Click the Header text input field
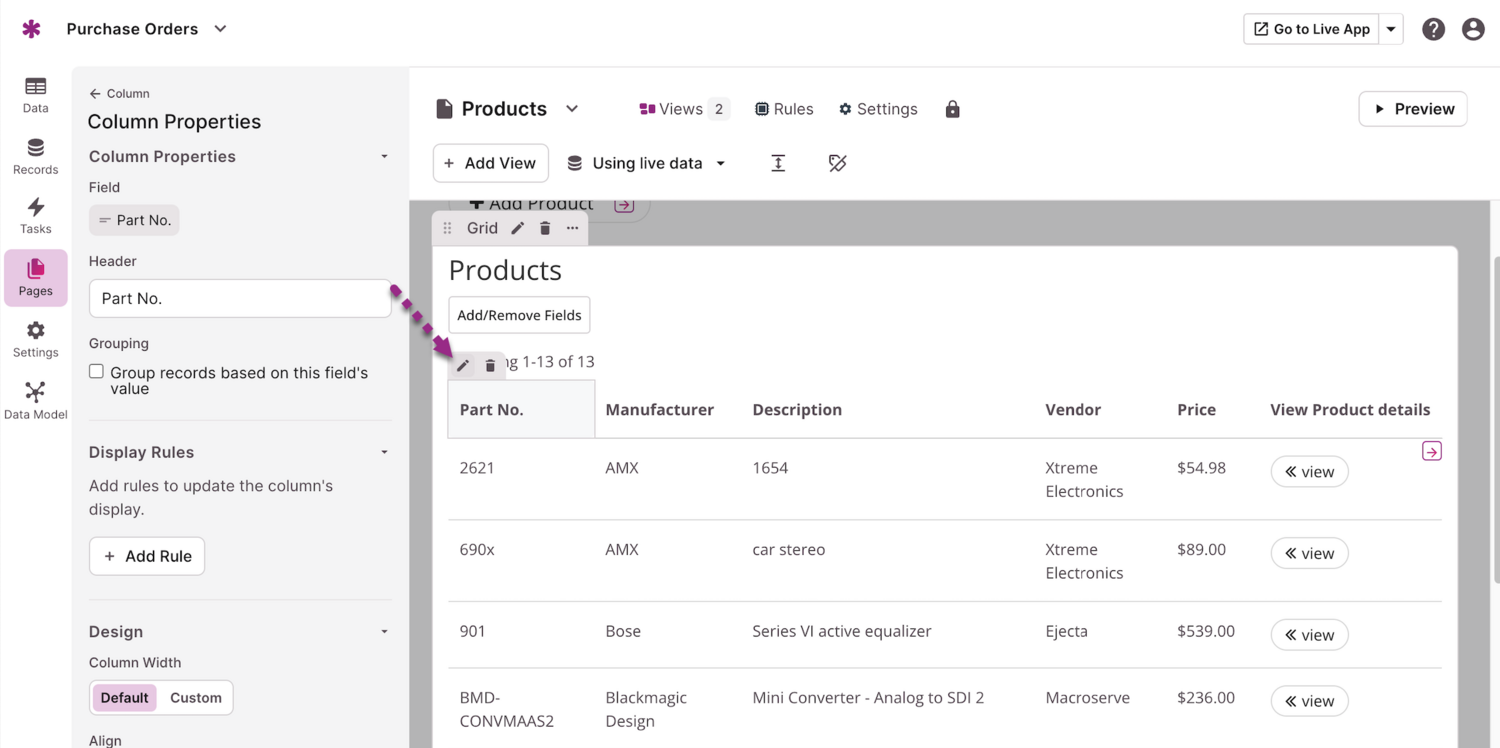Screen dimensions: 1500x748 240,298
